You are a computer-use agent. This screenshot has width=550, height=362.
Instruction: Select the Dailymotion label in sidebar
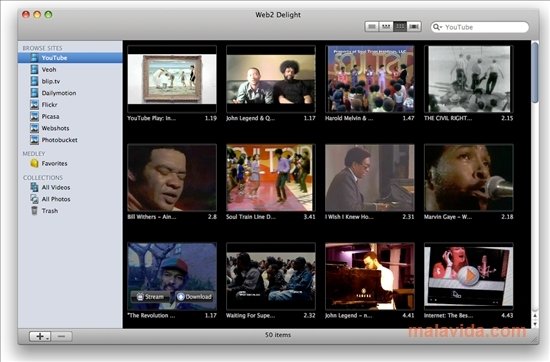[x=59, y=93]
